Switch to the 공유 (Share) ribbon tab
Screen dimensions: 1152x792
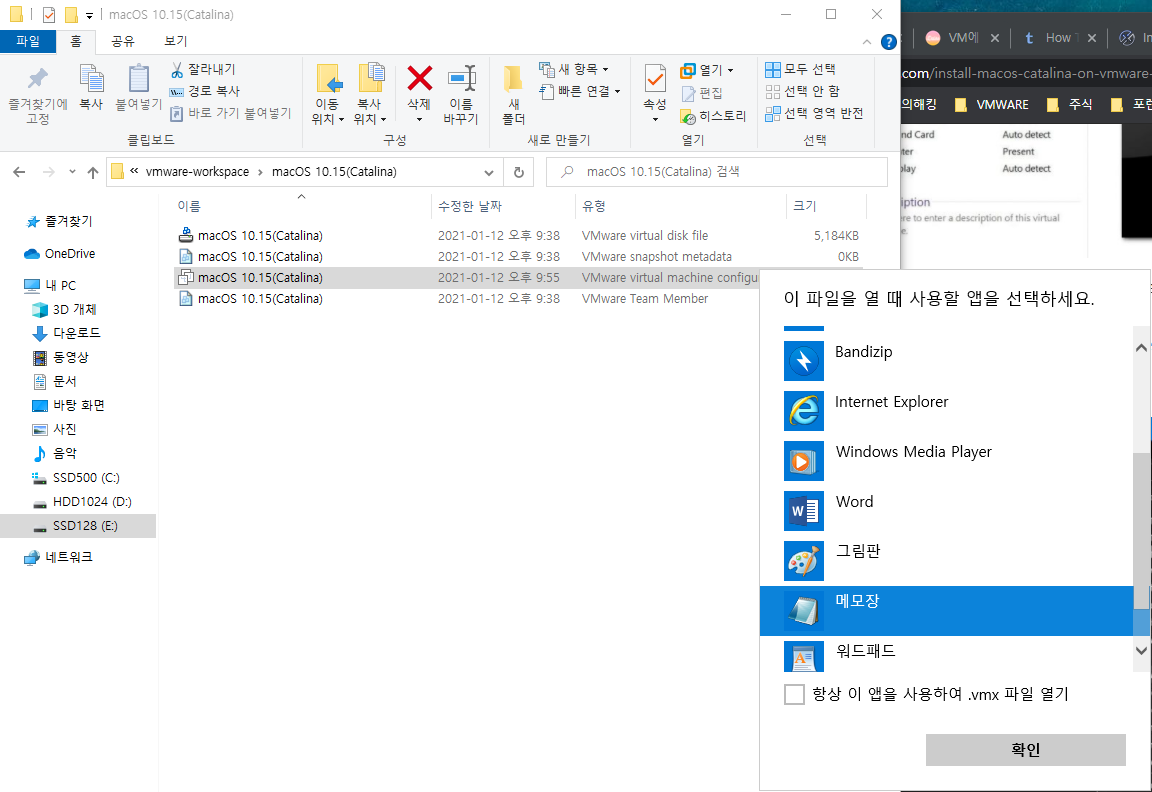tap(123, 41)
